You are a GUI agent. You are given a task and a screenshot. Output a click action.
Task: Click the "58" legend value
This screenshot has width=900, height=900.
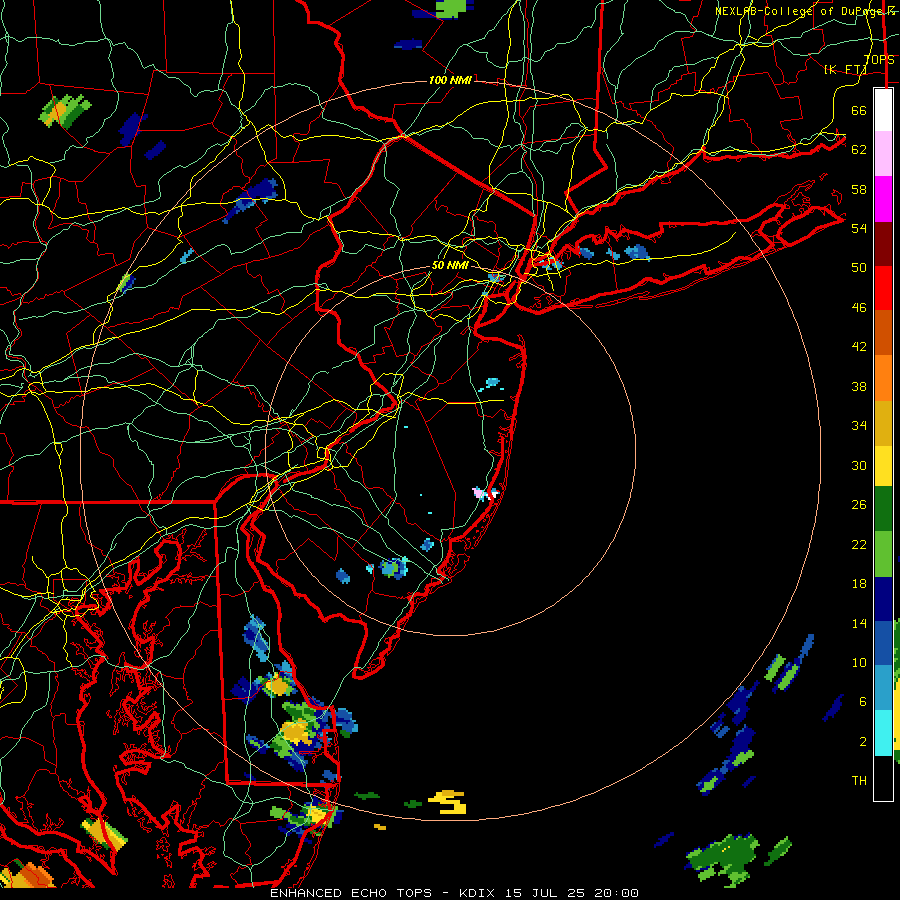[859, 189]
